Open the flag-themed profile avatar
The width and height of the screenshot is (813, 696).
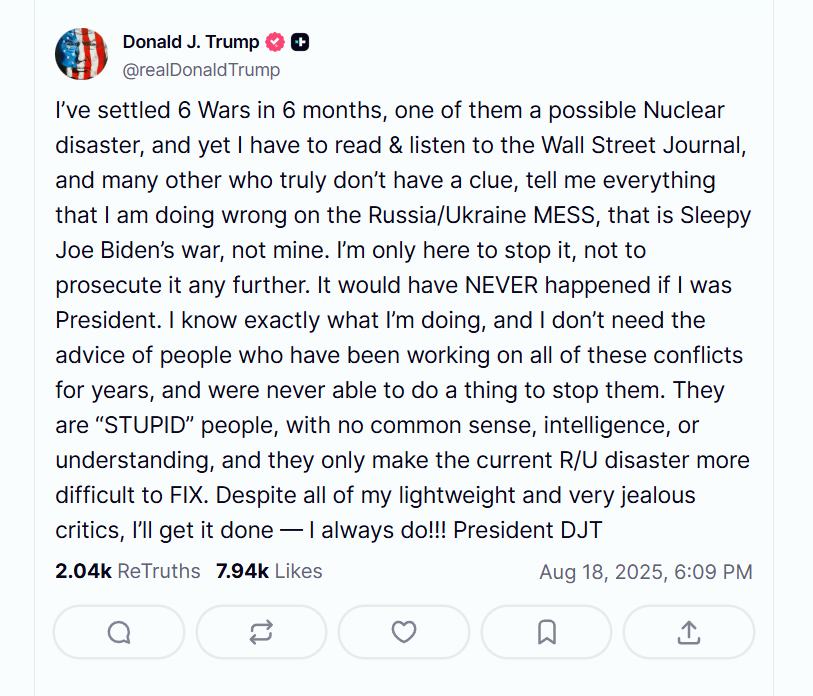[x=81, y=54]
